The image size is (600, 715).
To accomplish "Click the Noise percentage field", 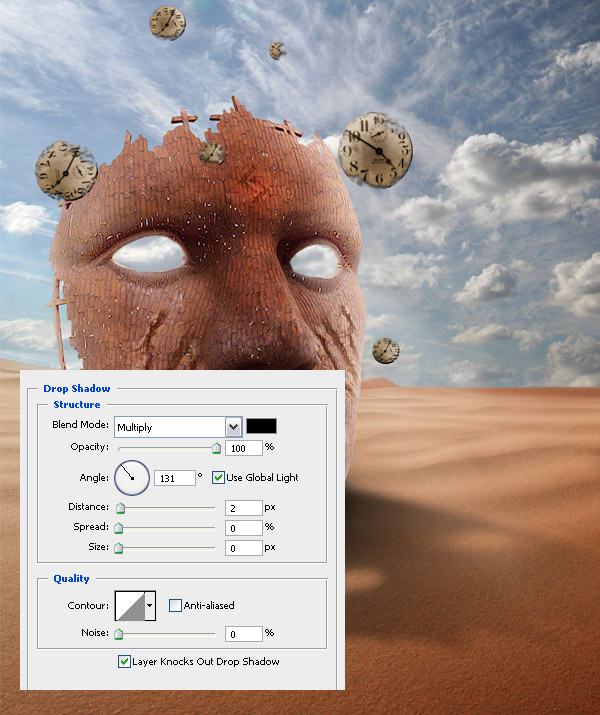I will click(x=244, y=634).
